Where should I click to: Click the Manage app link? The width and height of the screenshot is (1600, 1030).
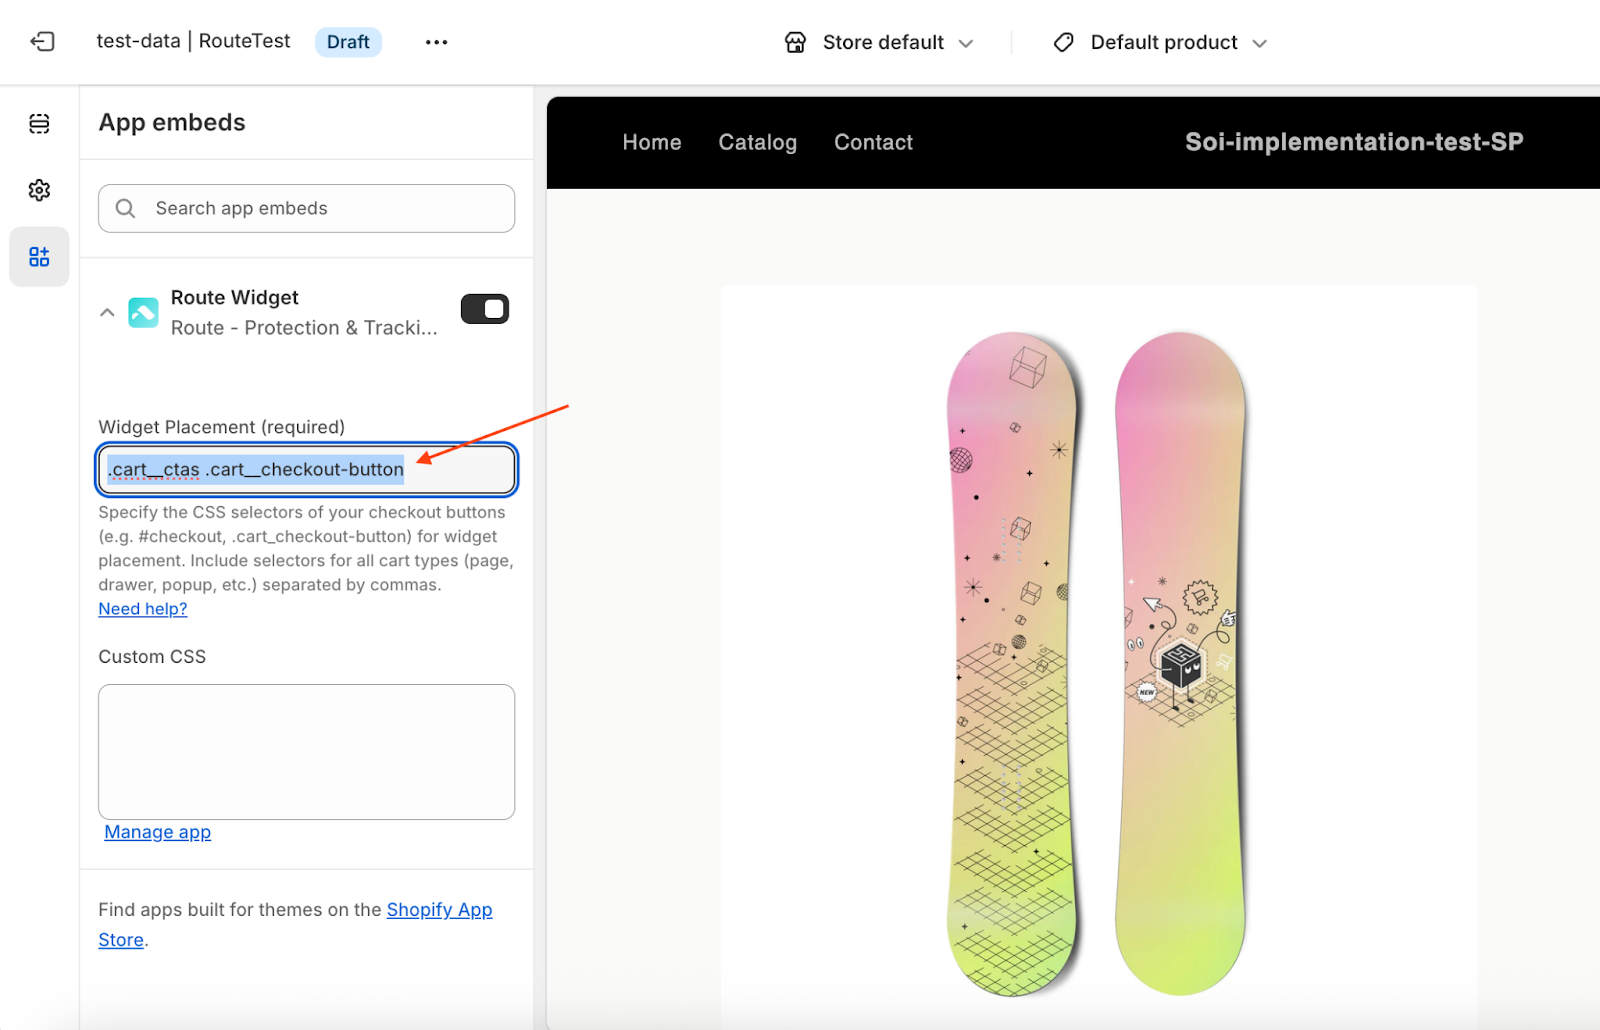coord(158,832)
